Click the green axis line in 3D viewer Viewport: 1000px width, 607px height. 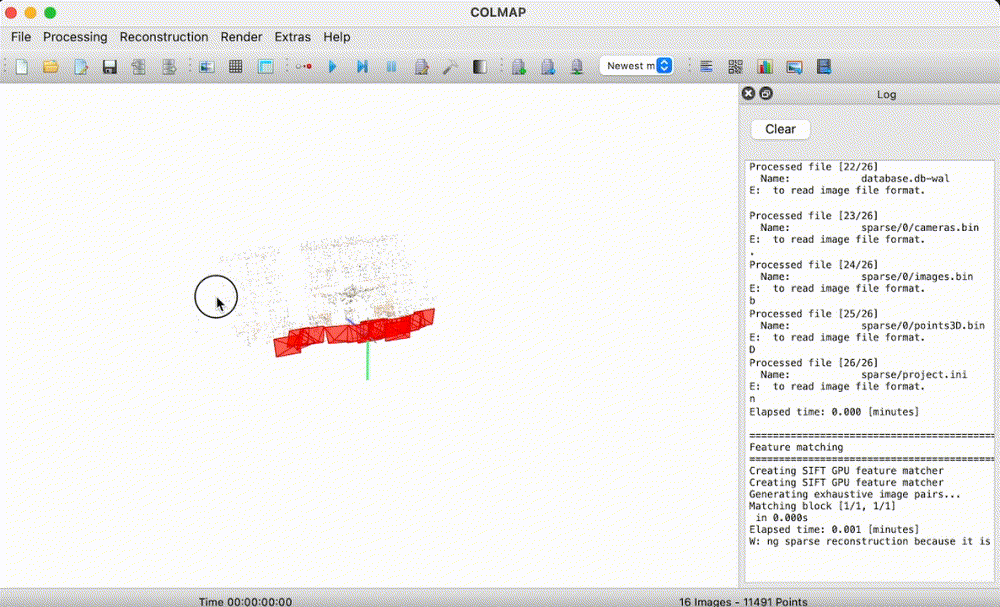point(367,360)
